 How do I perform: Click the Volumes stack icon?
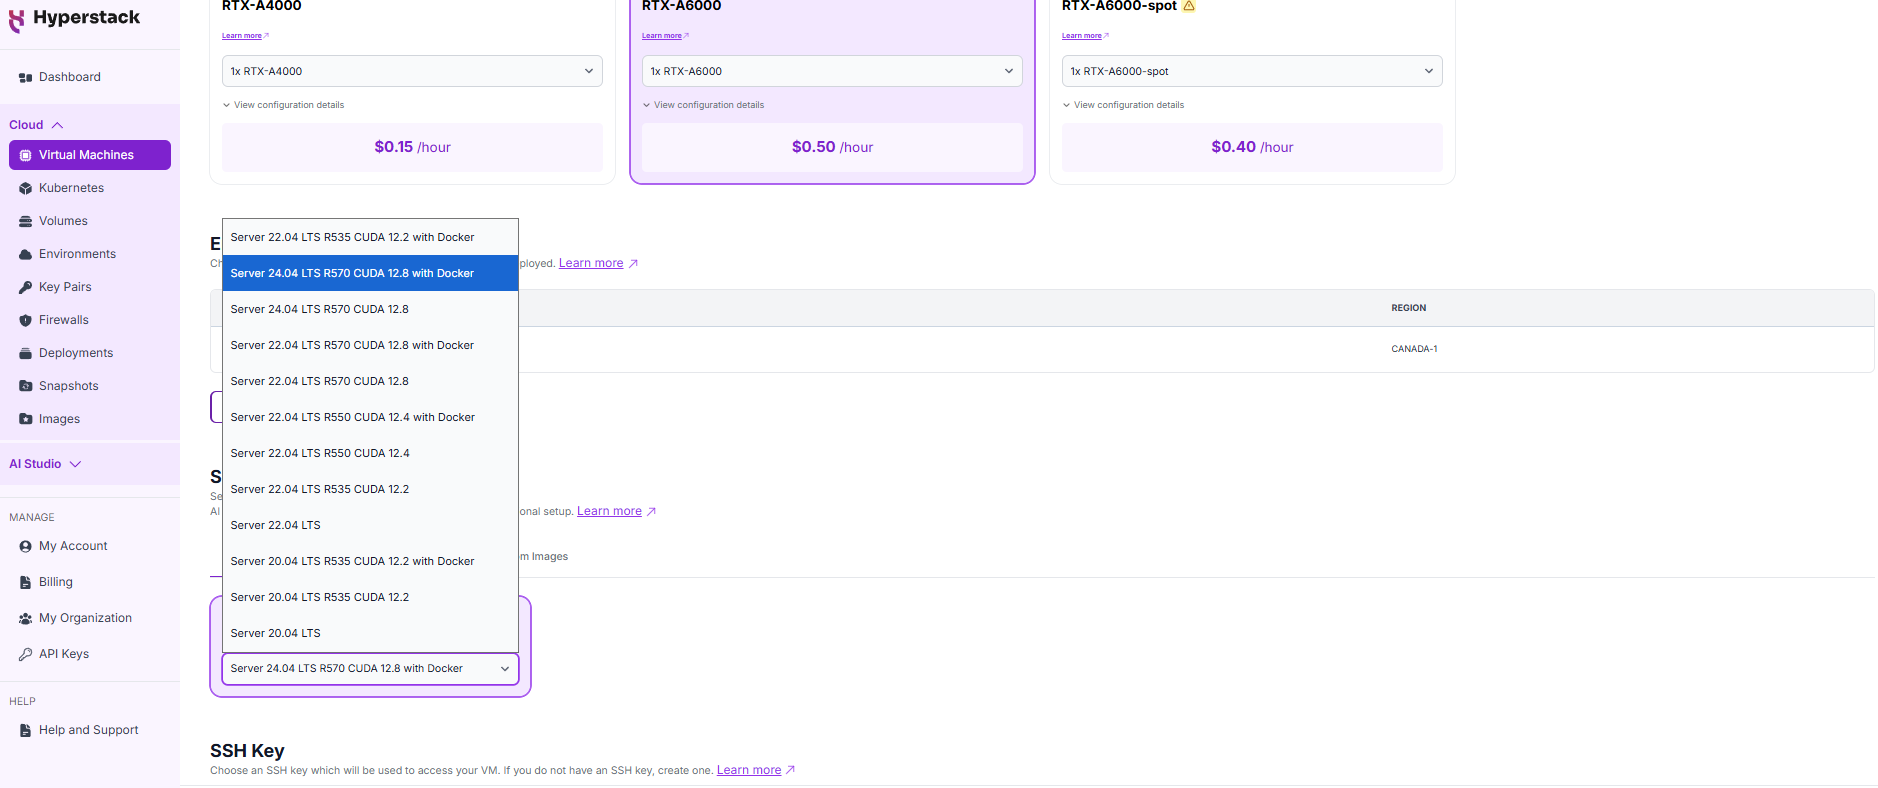(26, 221)
